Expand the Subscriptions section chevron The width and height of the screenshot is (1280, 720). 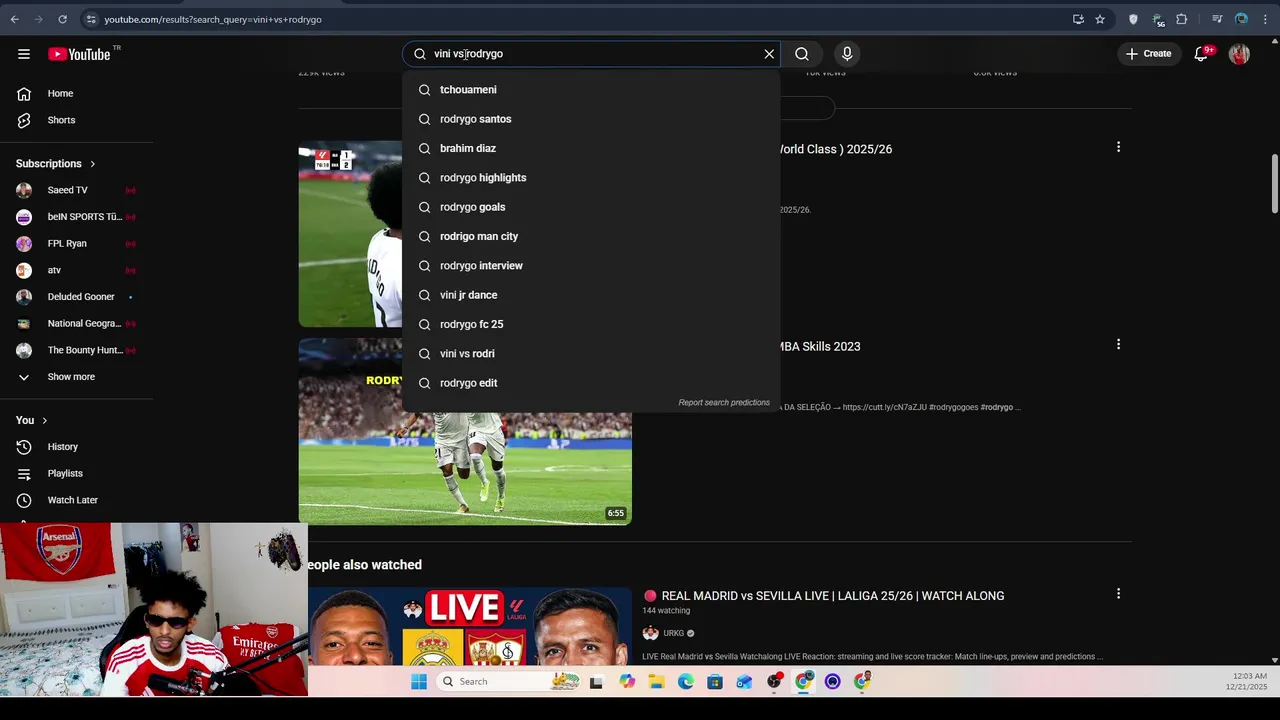click(x=93, y=164)
